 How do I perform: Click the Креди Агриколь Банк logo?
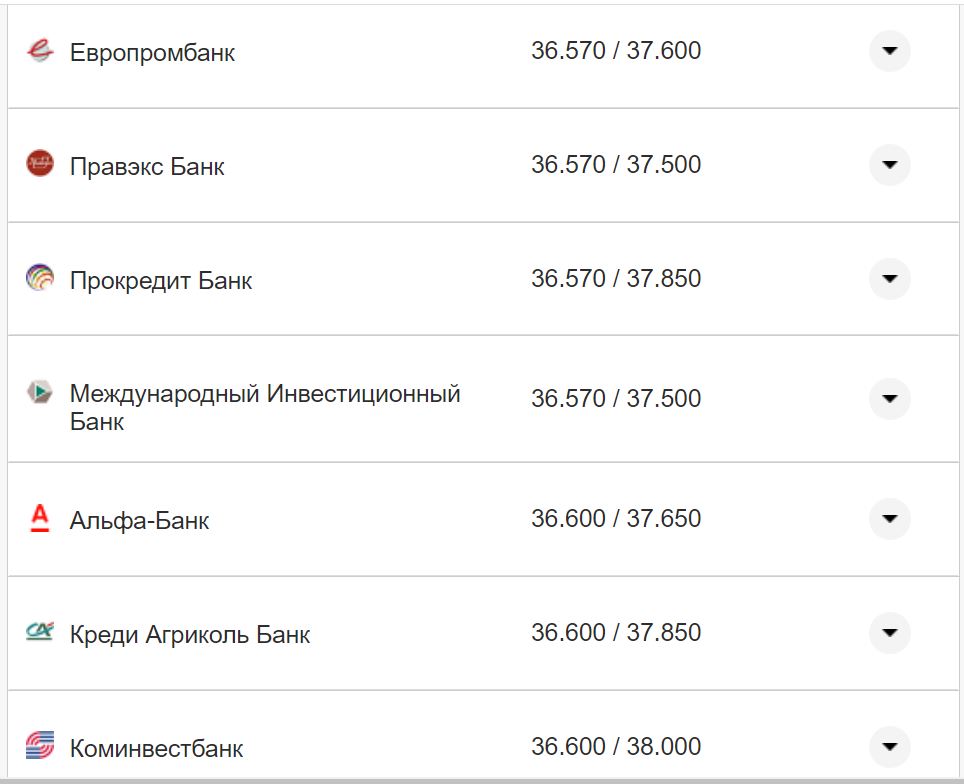tap(39, 631)
